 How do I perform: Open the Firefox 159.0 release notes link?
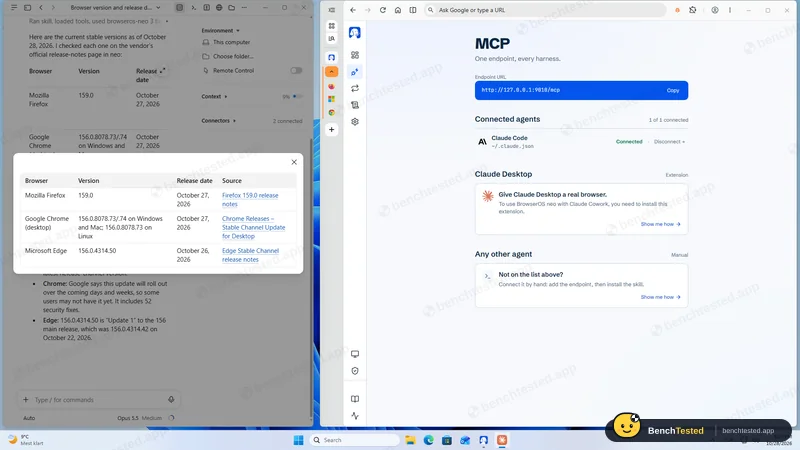pos(250,199)
